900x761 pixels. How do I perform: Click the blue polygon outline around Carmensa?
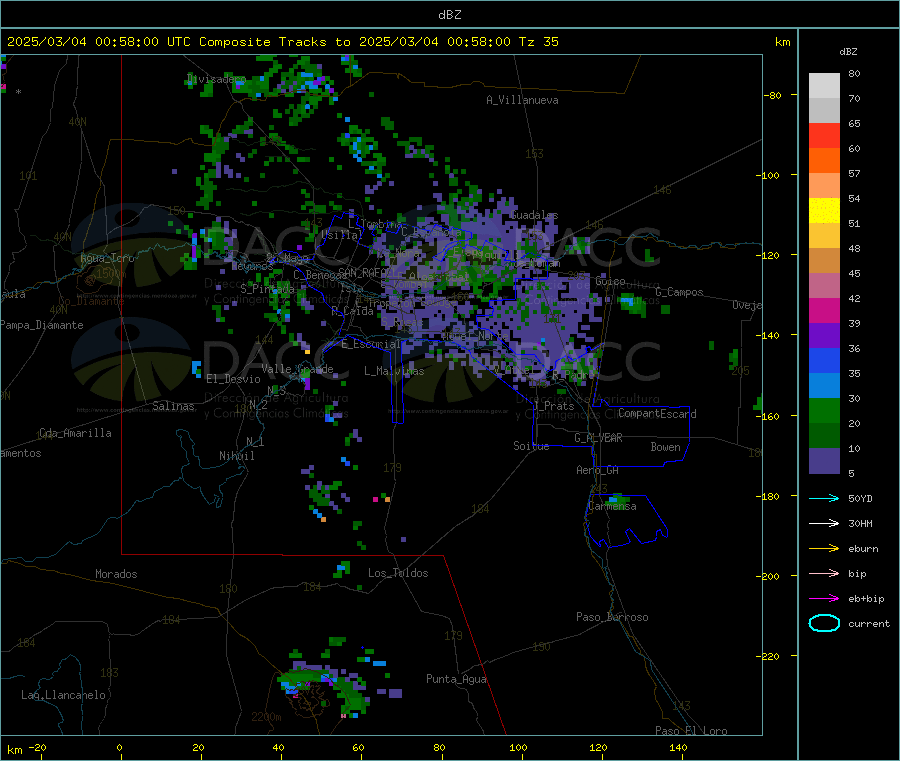(x=626, y=521)
